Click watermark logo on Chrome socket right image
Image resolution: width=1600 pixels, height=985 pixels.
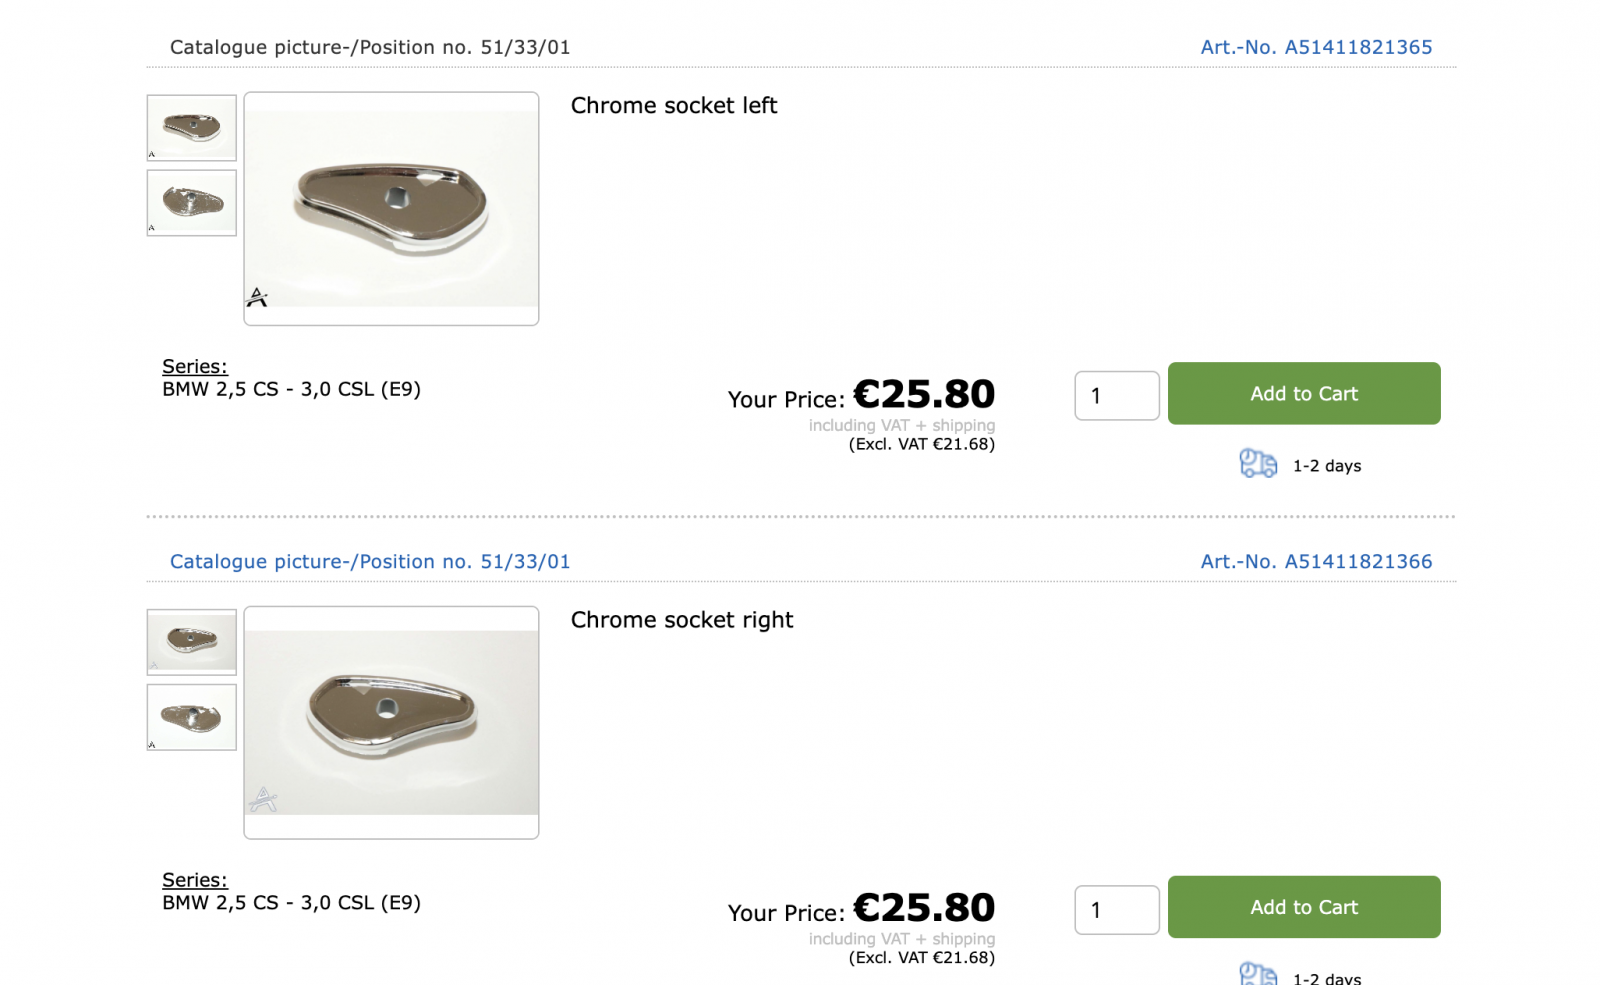263,798
